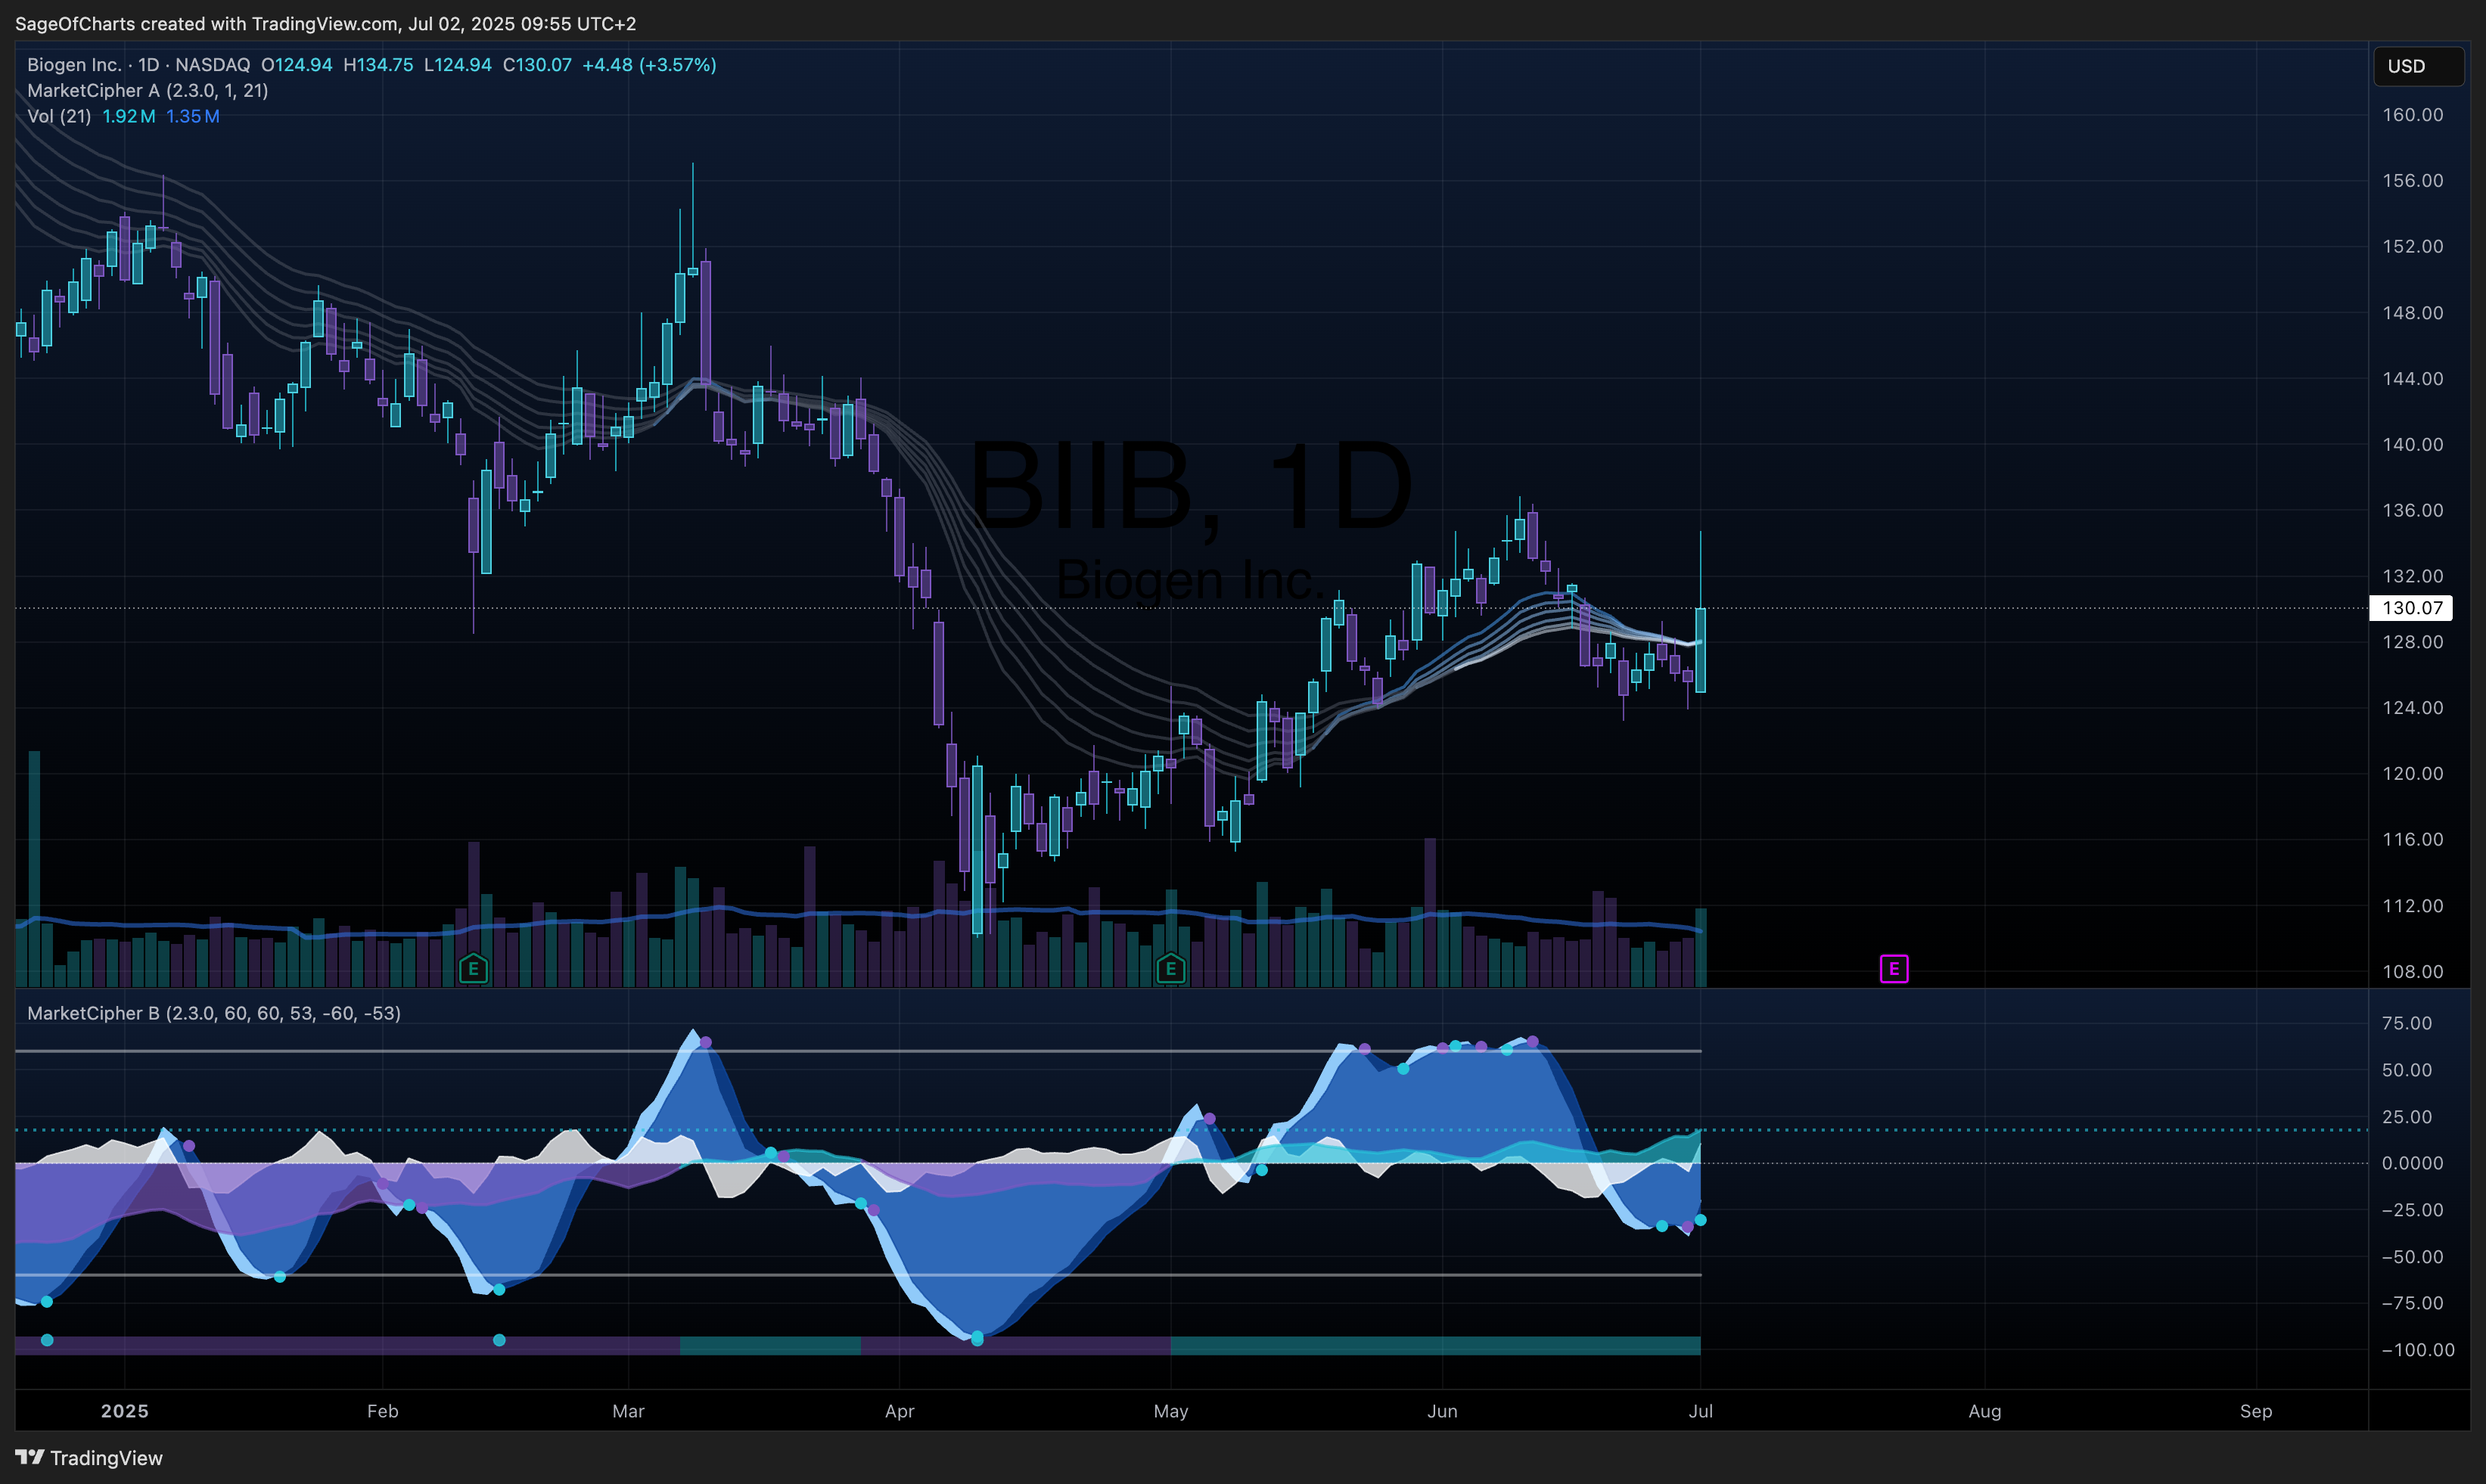Click the upcoming purple earnings E marker

click(x=1894, y=968)
